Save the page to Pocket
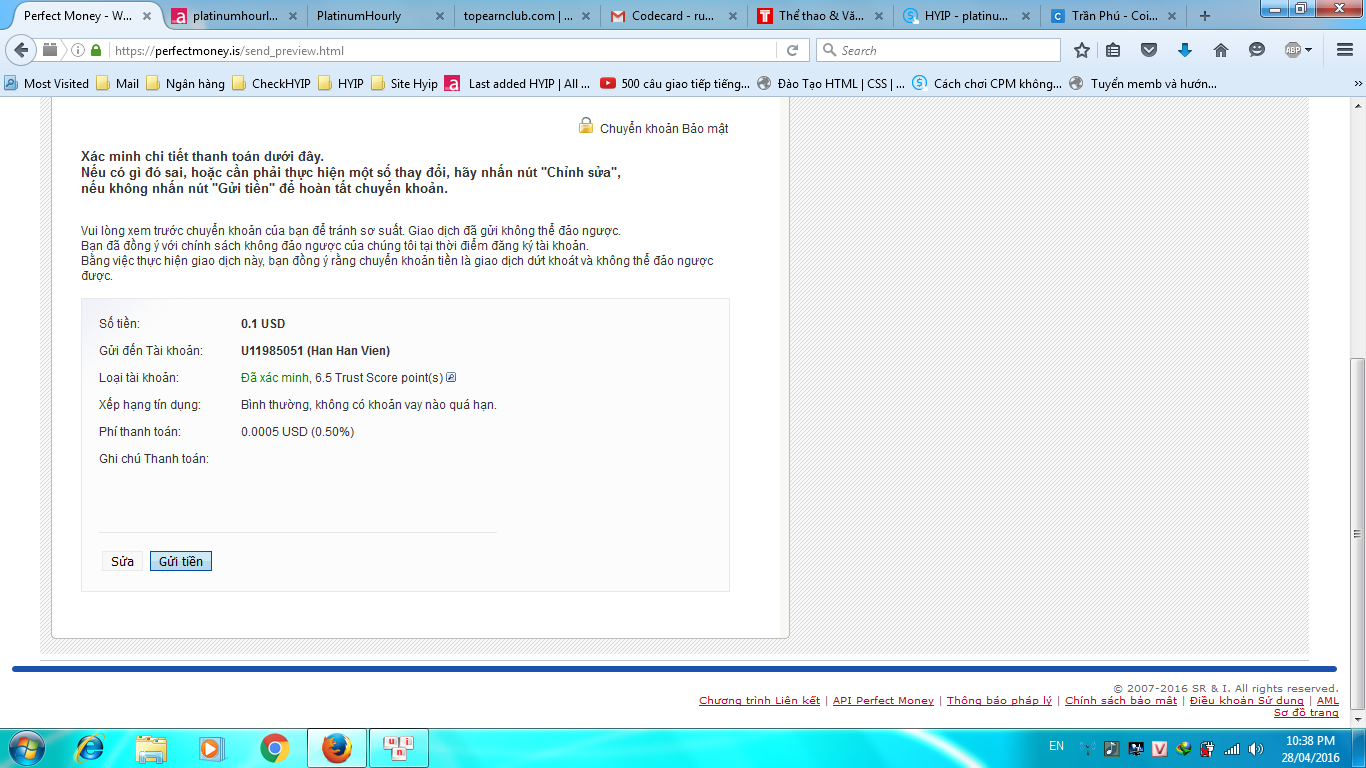 [x=1149, y=50]
